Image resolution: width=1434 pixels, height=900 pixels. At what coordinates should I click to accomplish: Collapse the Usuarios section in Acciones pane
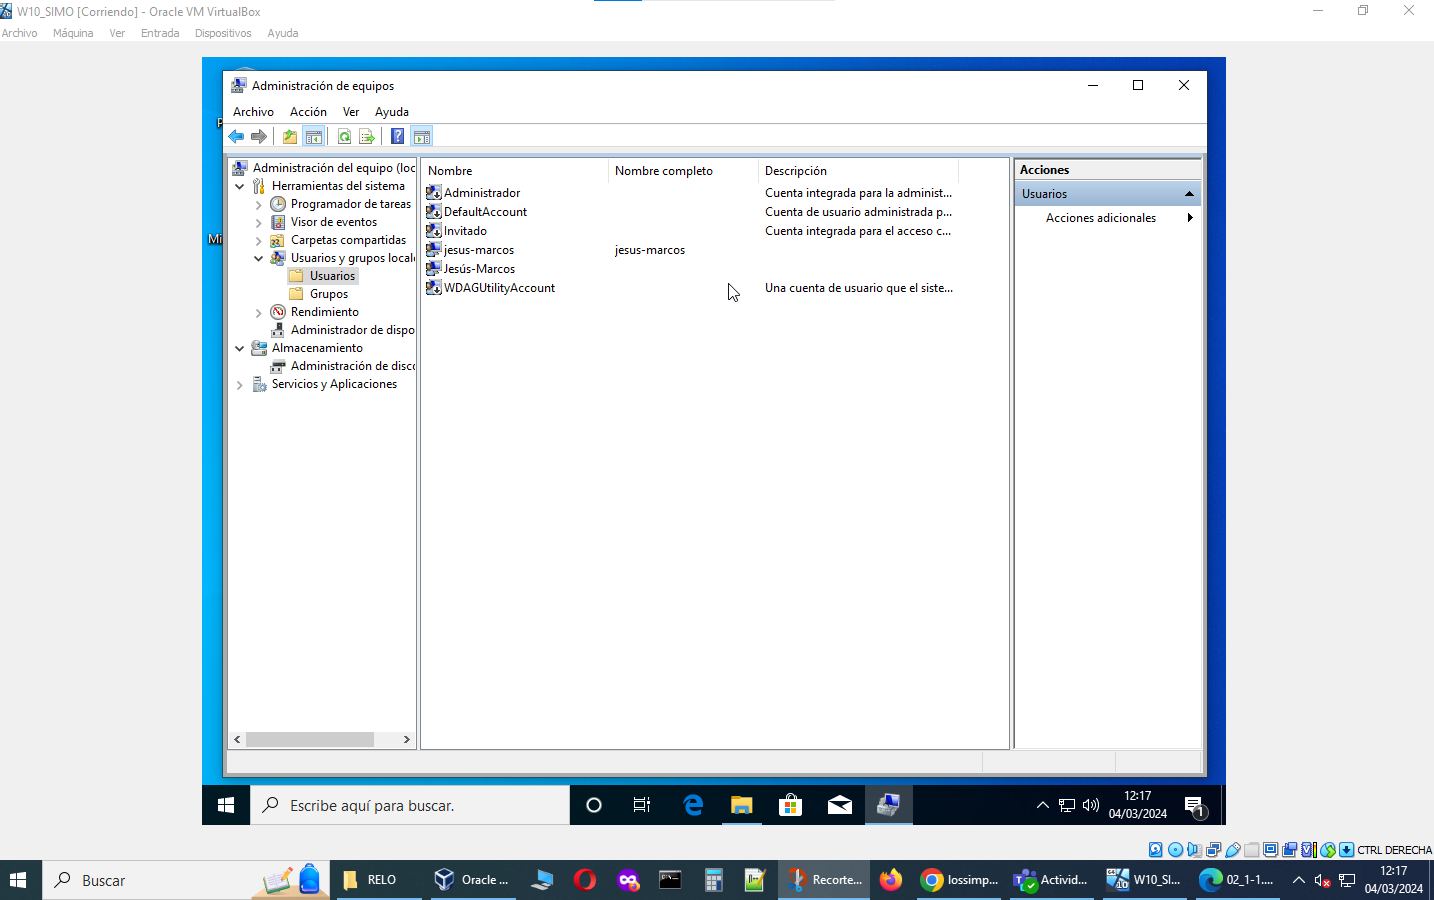click(x=1189, y=194)
